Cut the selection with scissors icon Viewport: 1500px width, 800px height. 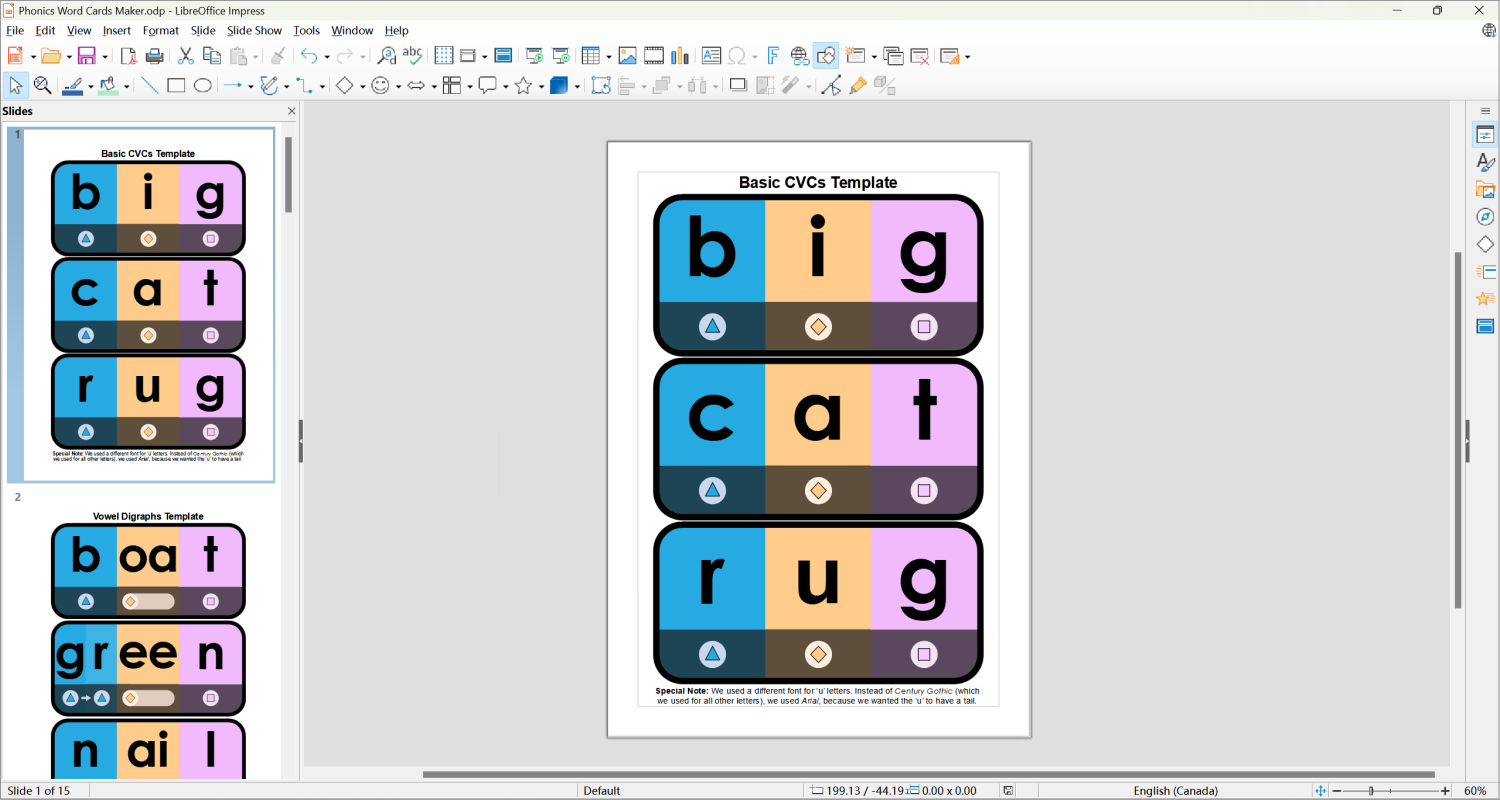coord(185,56)
